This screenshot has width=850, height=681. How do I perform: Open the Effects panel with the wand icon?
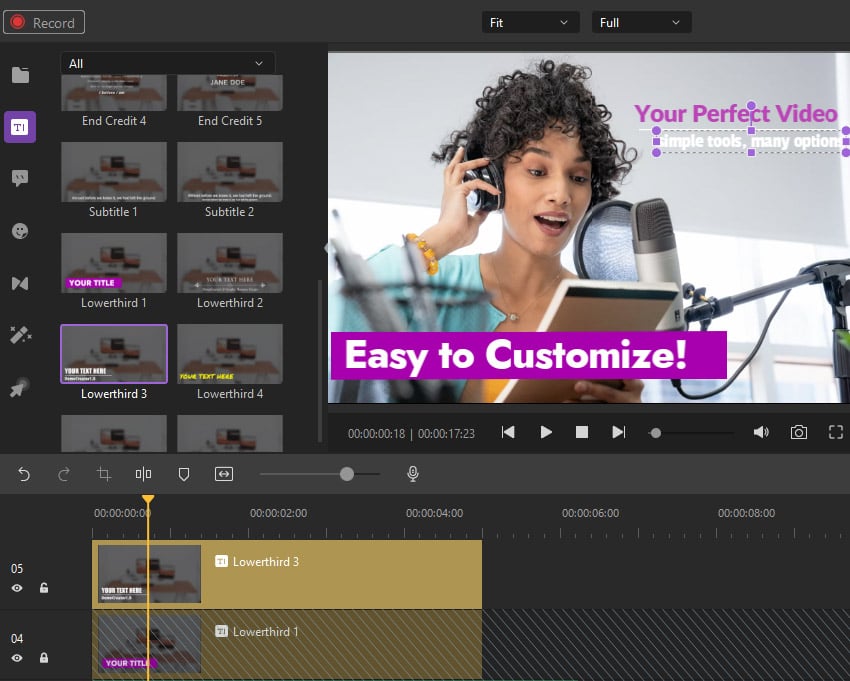[20, 335]
